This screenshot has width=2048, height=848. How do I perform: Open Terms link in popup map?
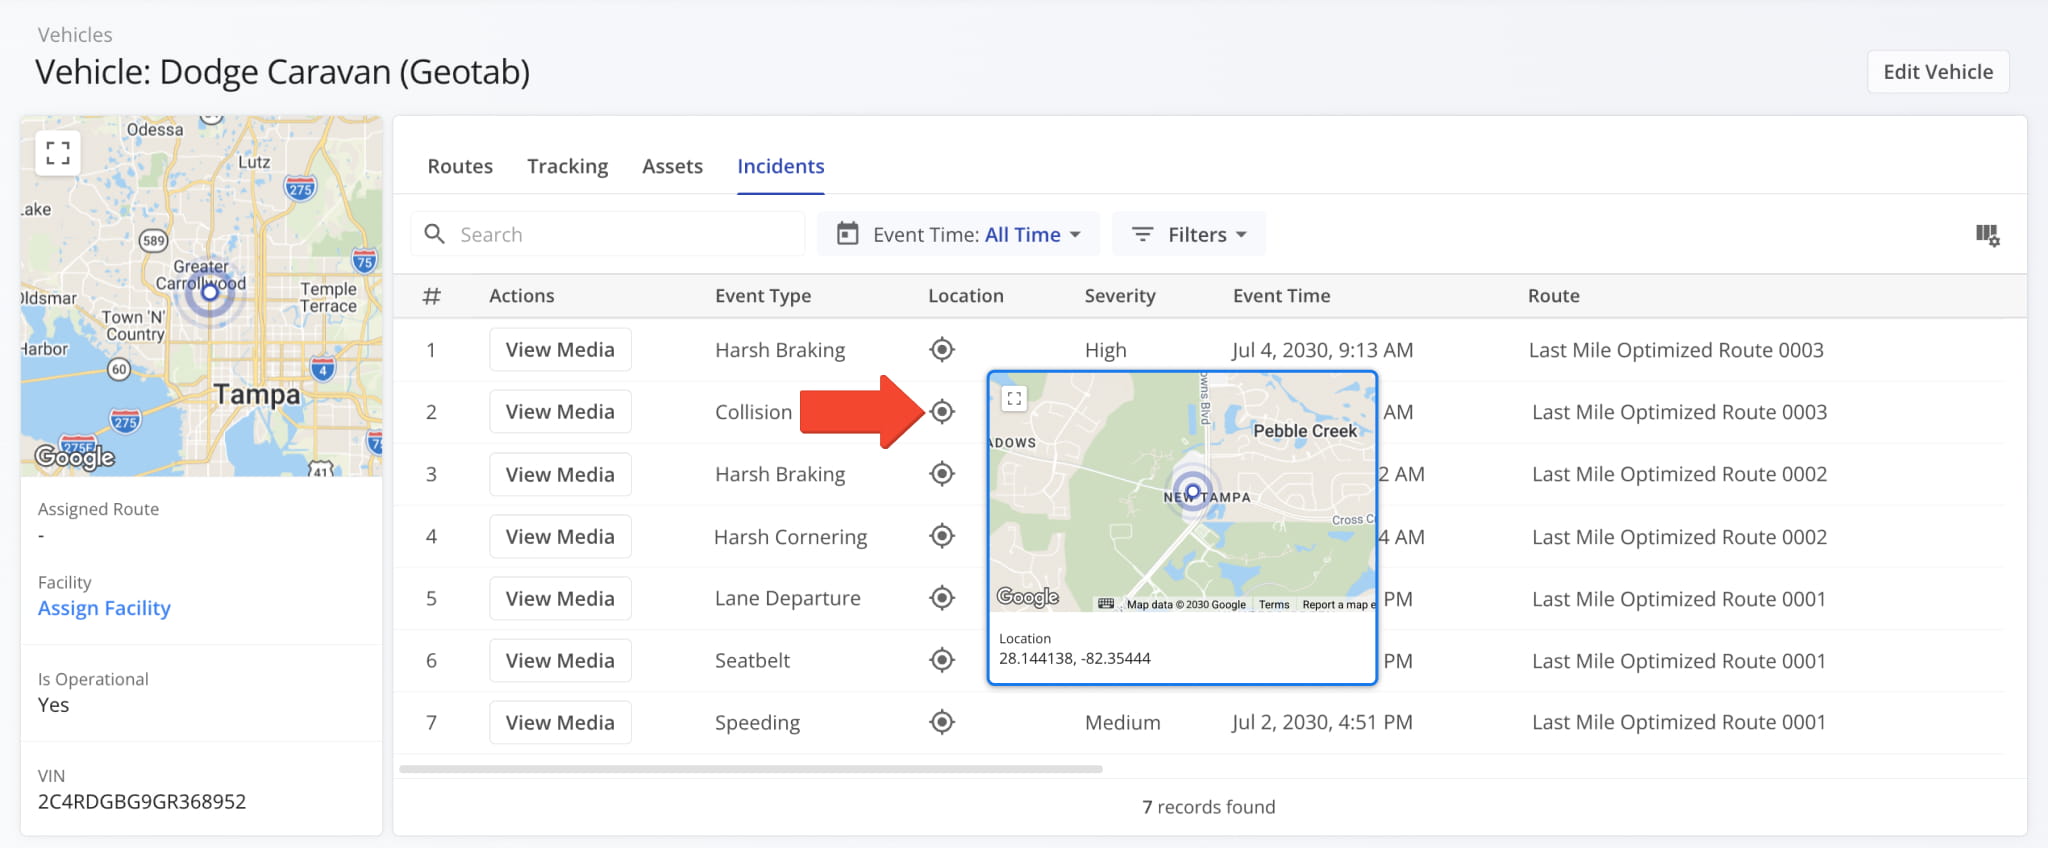(1274, 604)
